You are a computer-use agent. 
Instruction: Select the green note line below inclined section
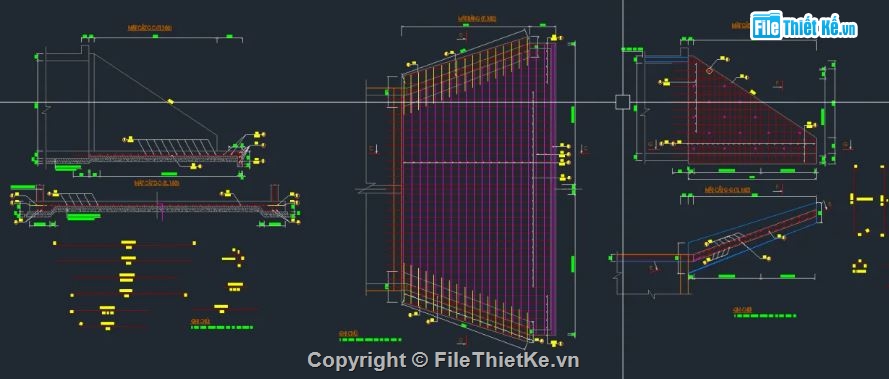pyautogui.click(x=765, y=315)
